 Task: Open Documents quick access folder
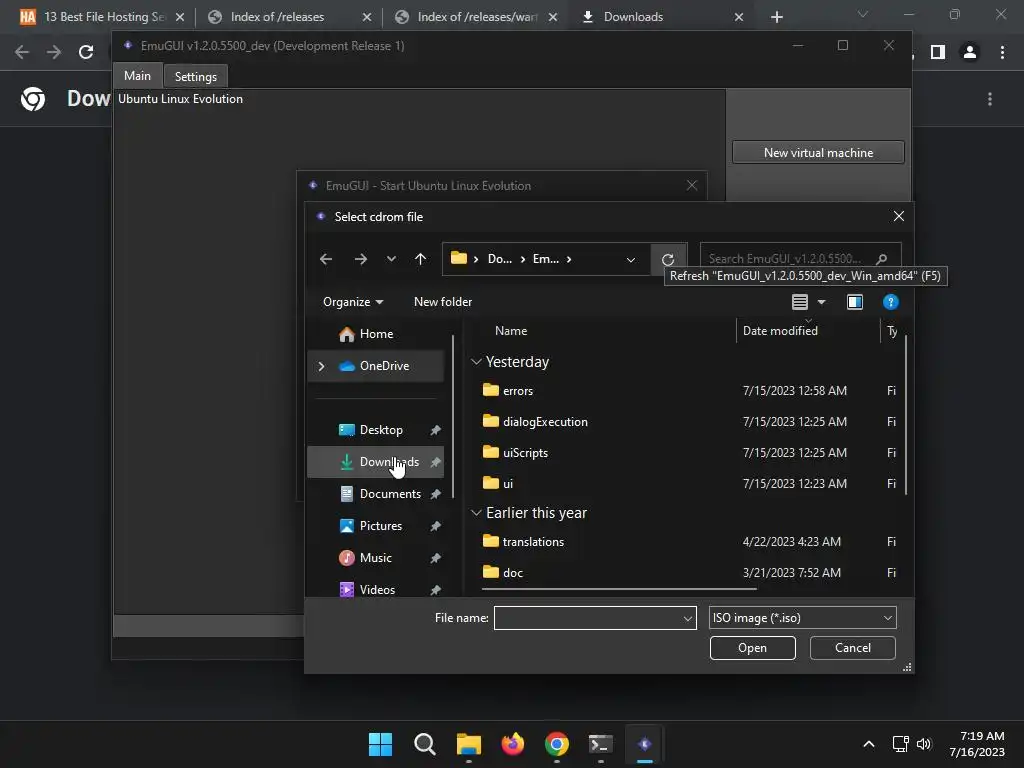pyautogui.click(x=376, y=494)
